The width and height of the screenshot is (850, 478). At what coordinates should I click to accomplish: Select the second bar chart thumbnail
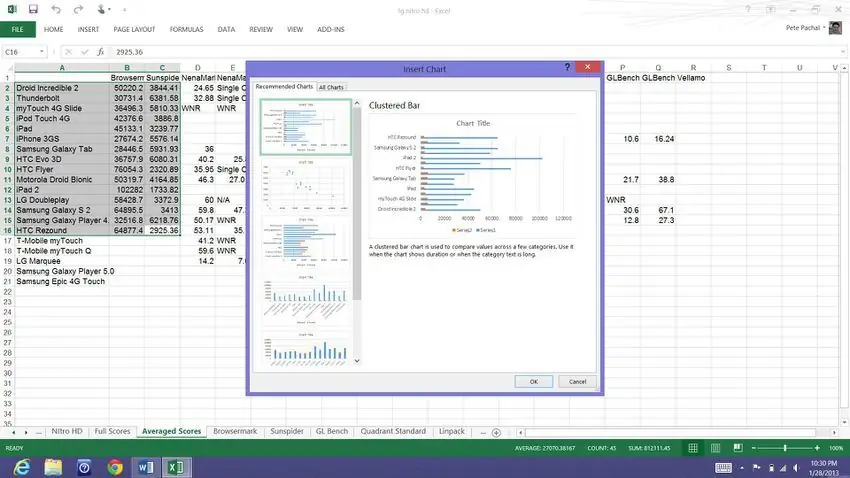306,243
